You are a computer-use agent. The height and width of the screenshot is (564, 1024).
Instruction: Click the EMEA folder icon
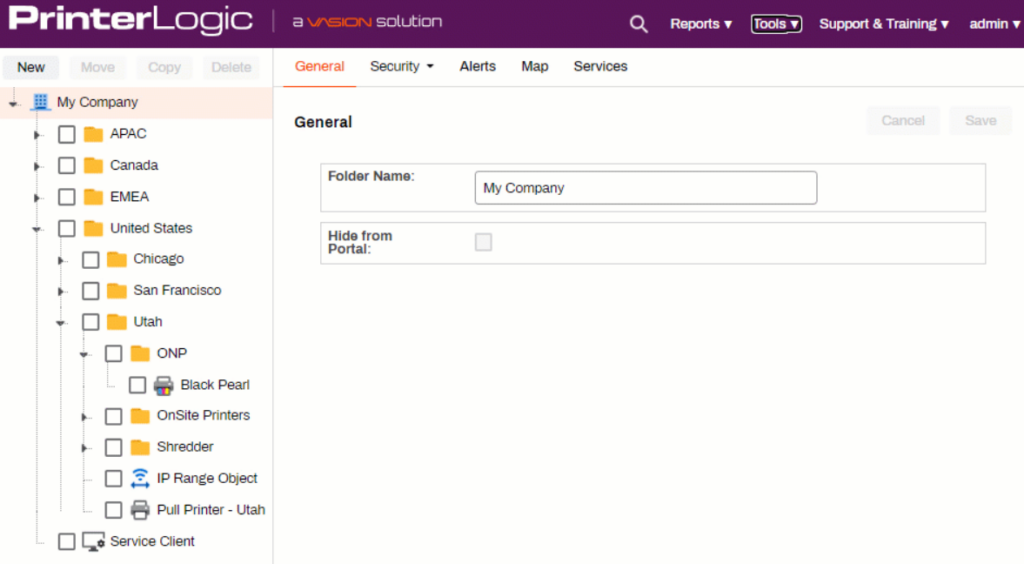pyautogui.click(x=93, y=196)
